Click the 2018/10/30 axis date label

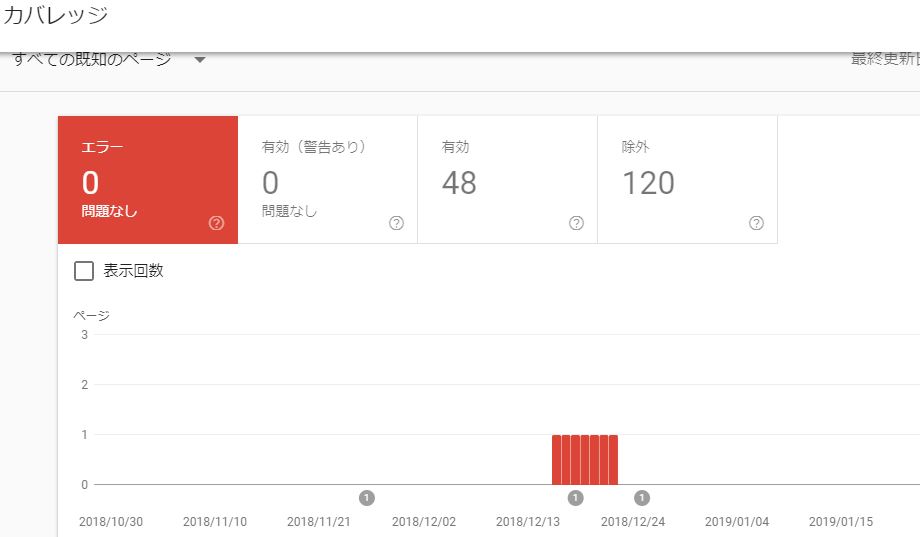coord(111,522)
